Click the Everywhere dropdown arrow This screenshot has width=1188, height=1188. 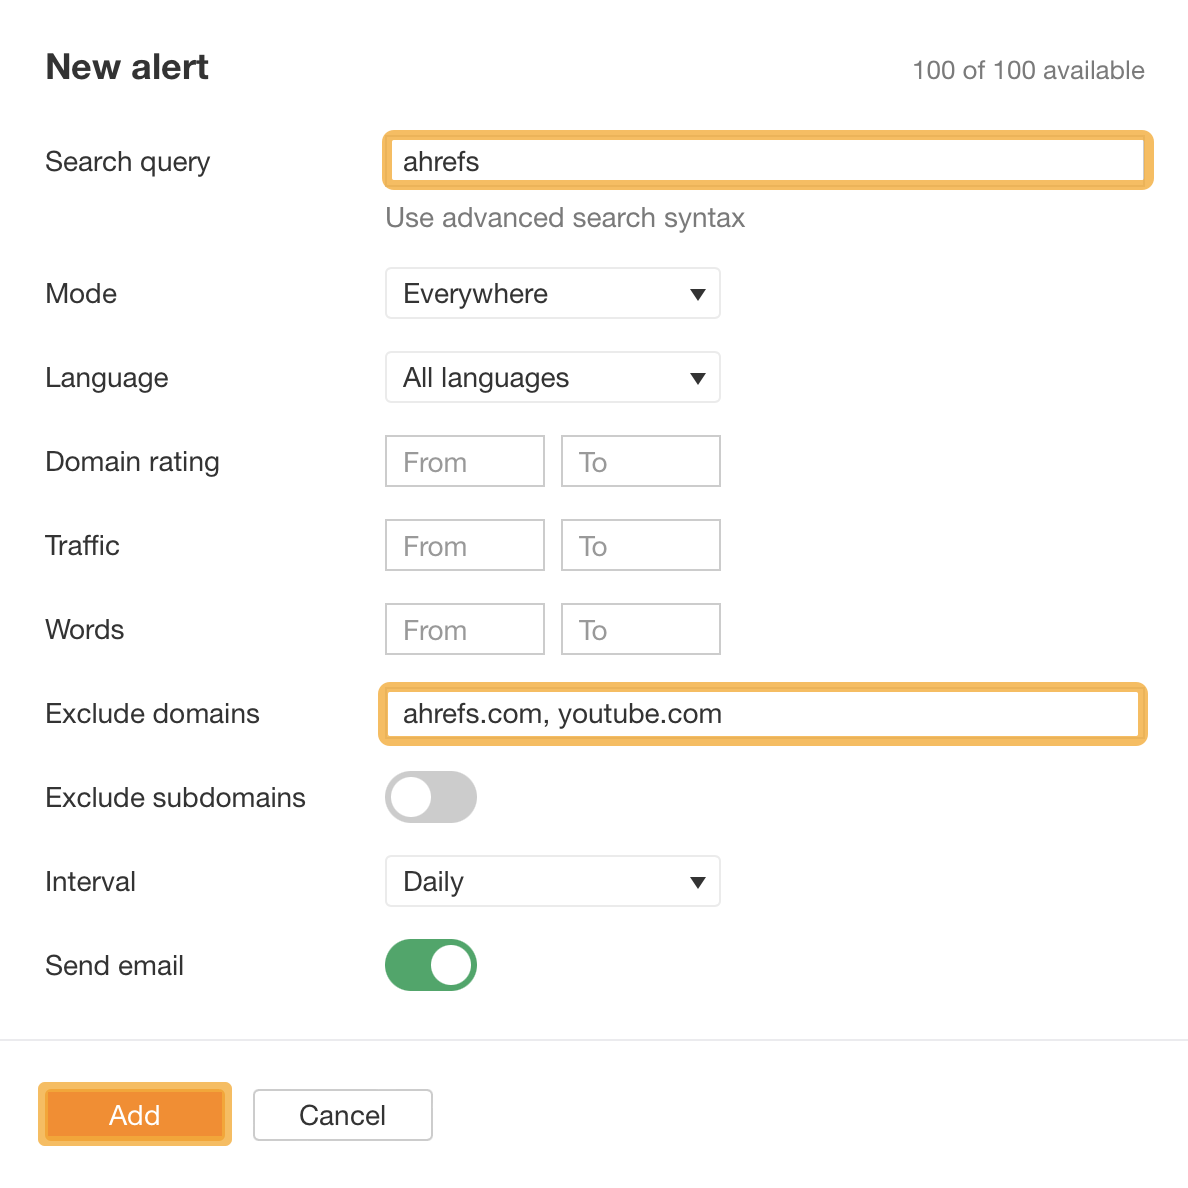tap(698, 293)
